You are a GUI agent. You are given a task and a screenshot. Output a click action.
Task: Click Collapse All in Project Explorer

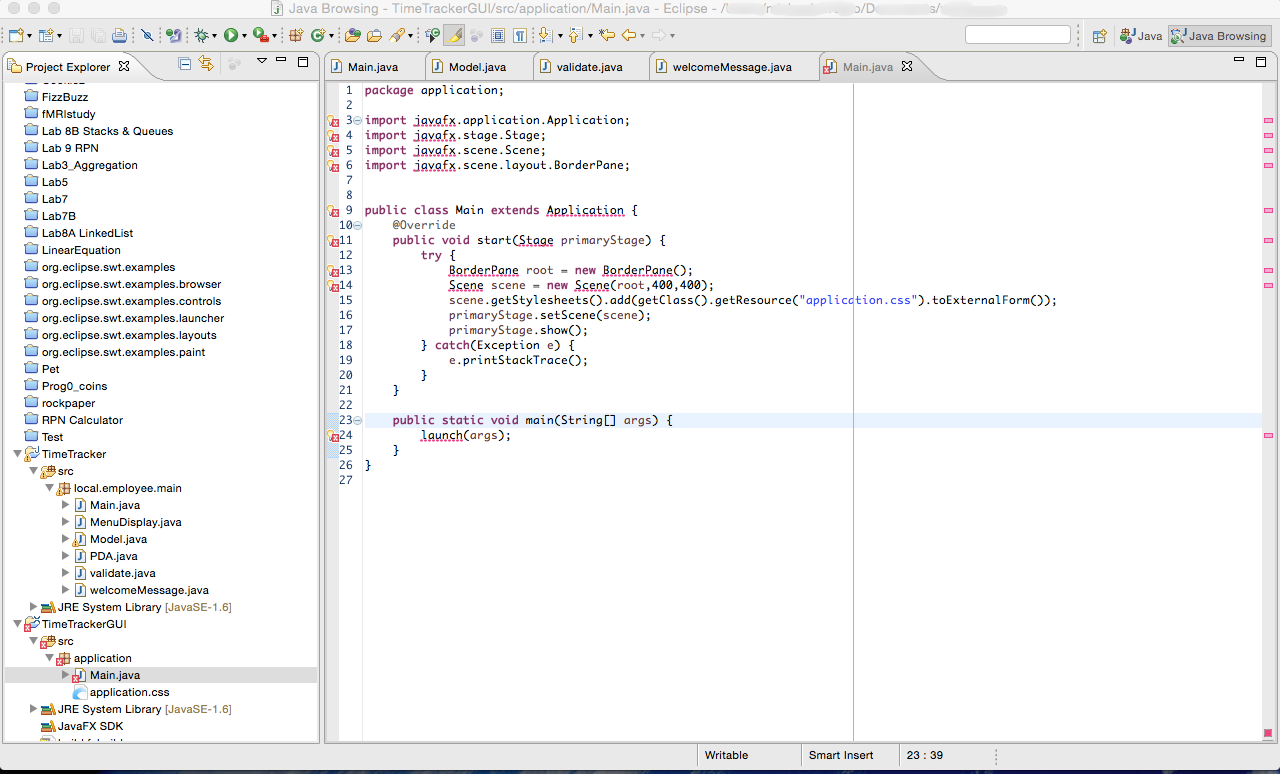(185, 64)
